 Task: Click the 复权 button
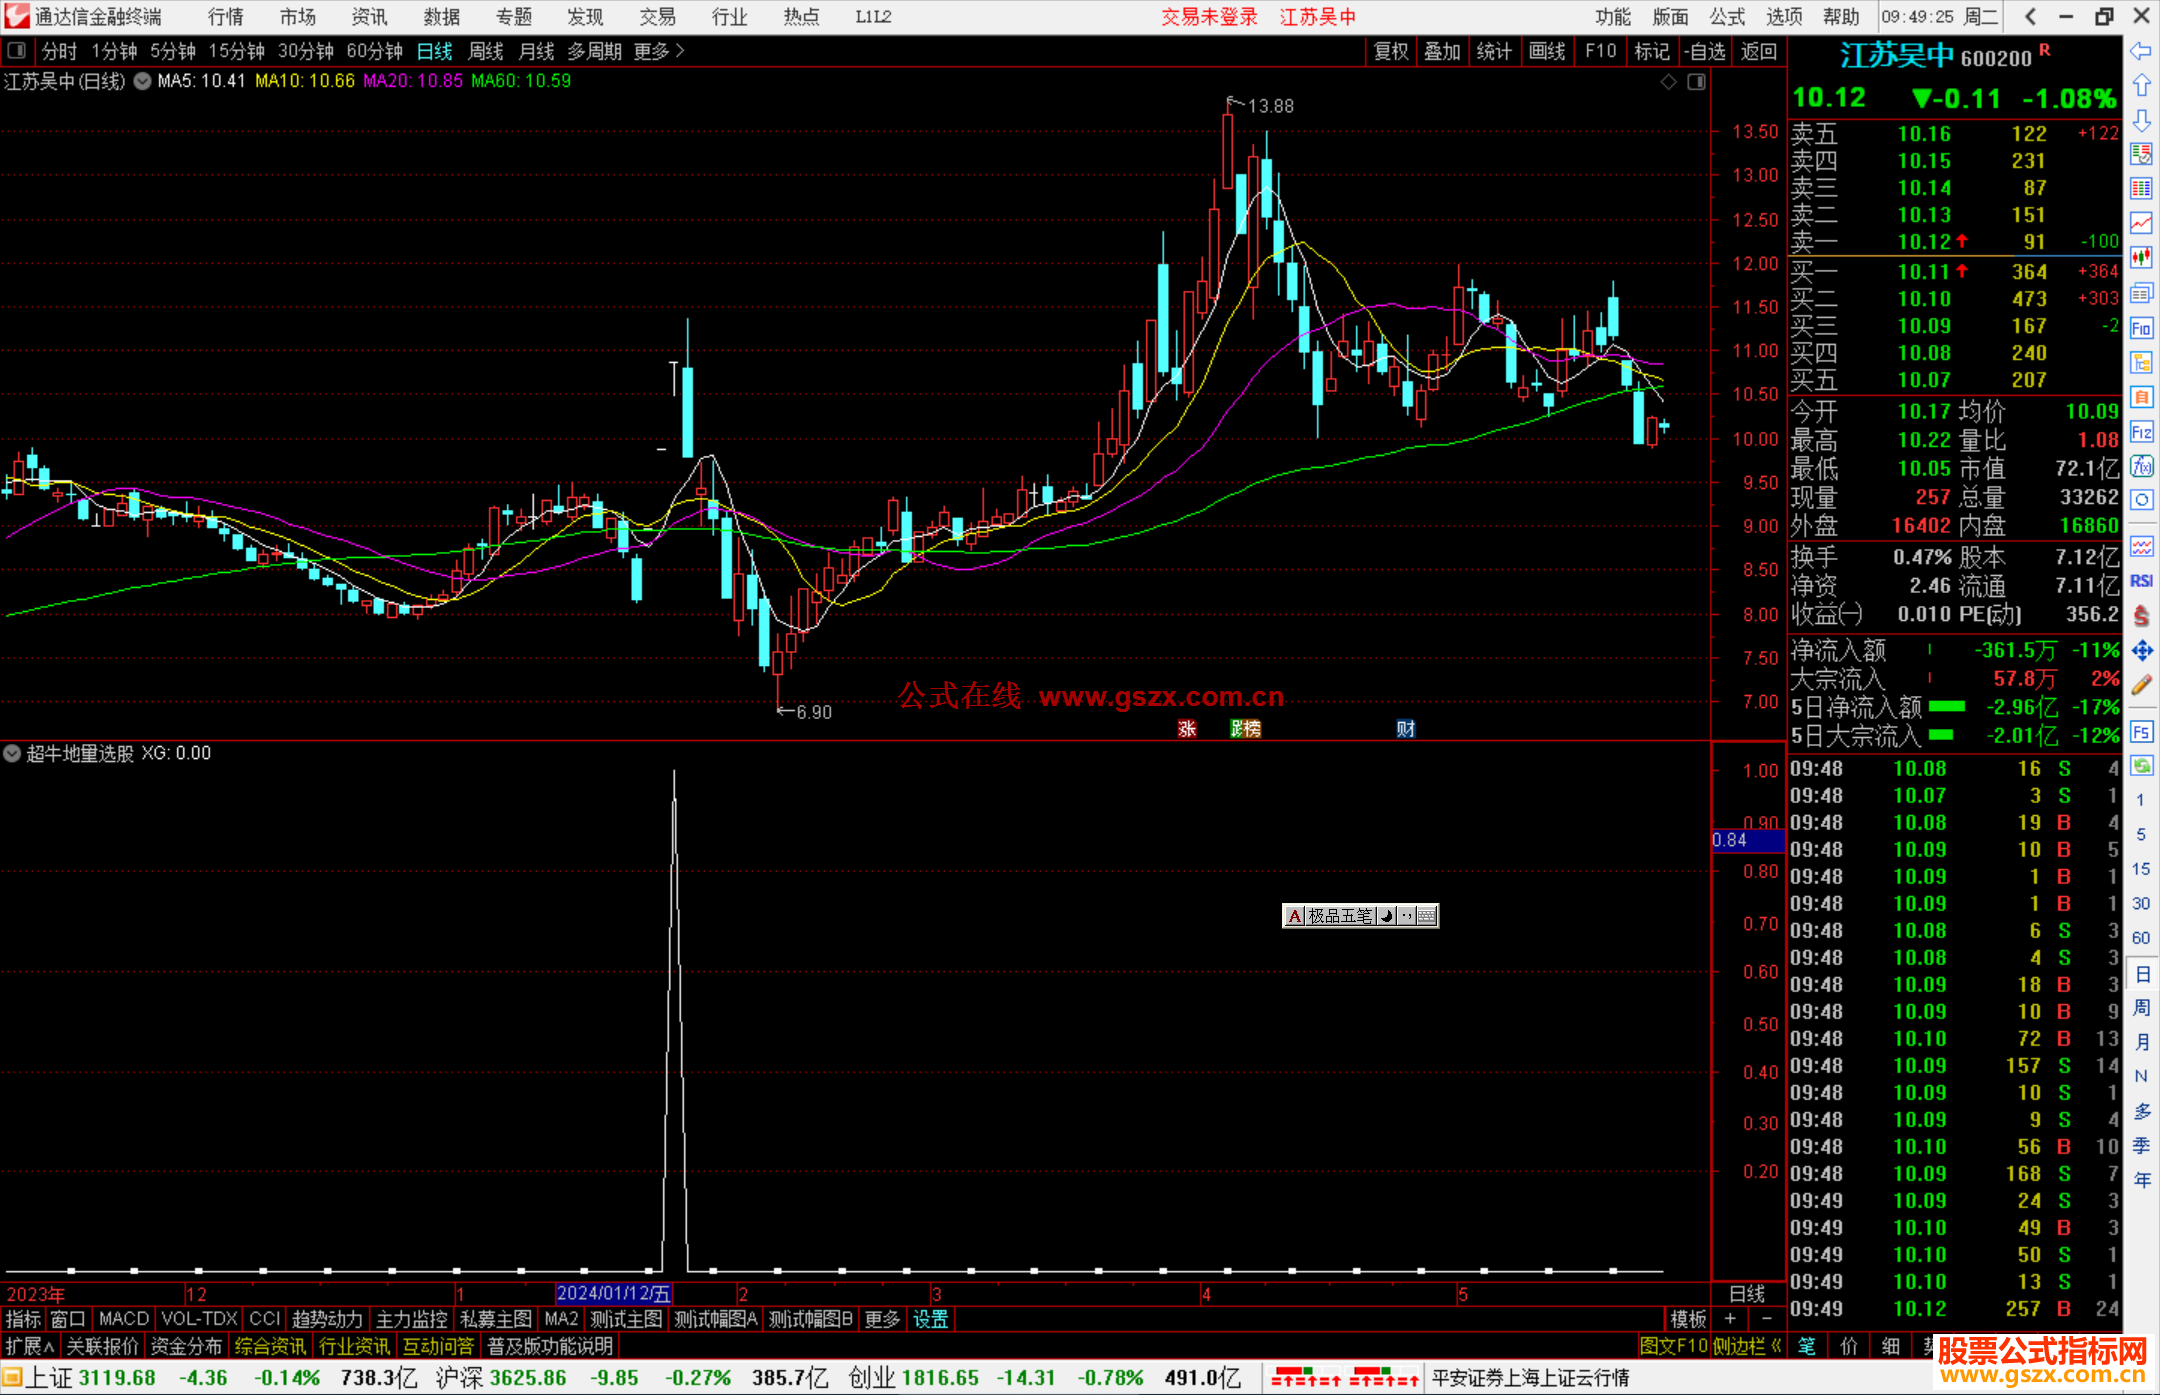[1390, 51]
